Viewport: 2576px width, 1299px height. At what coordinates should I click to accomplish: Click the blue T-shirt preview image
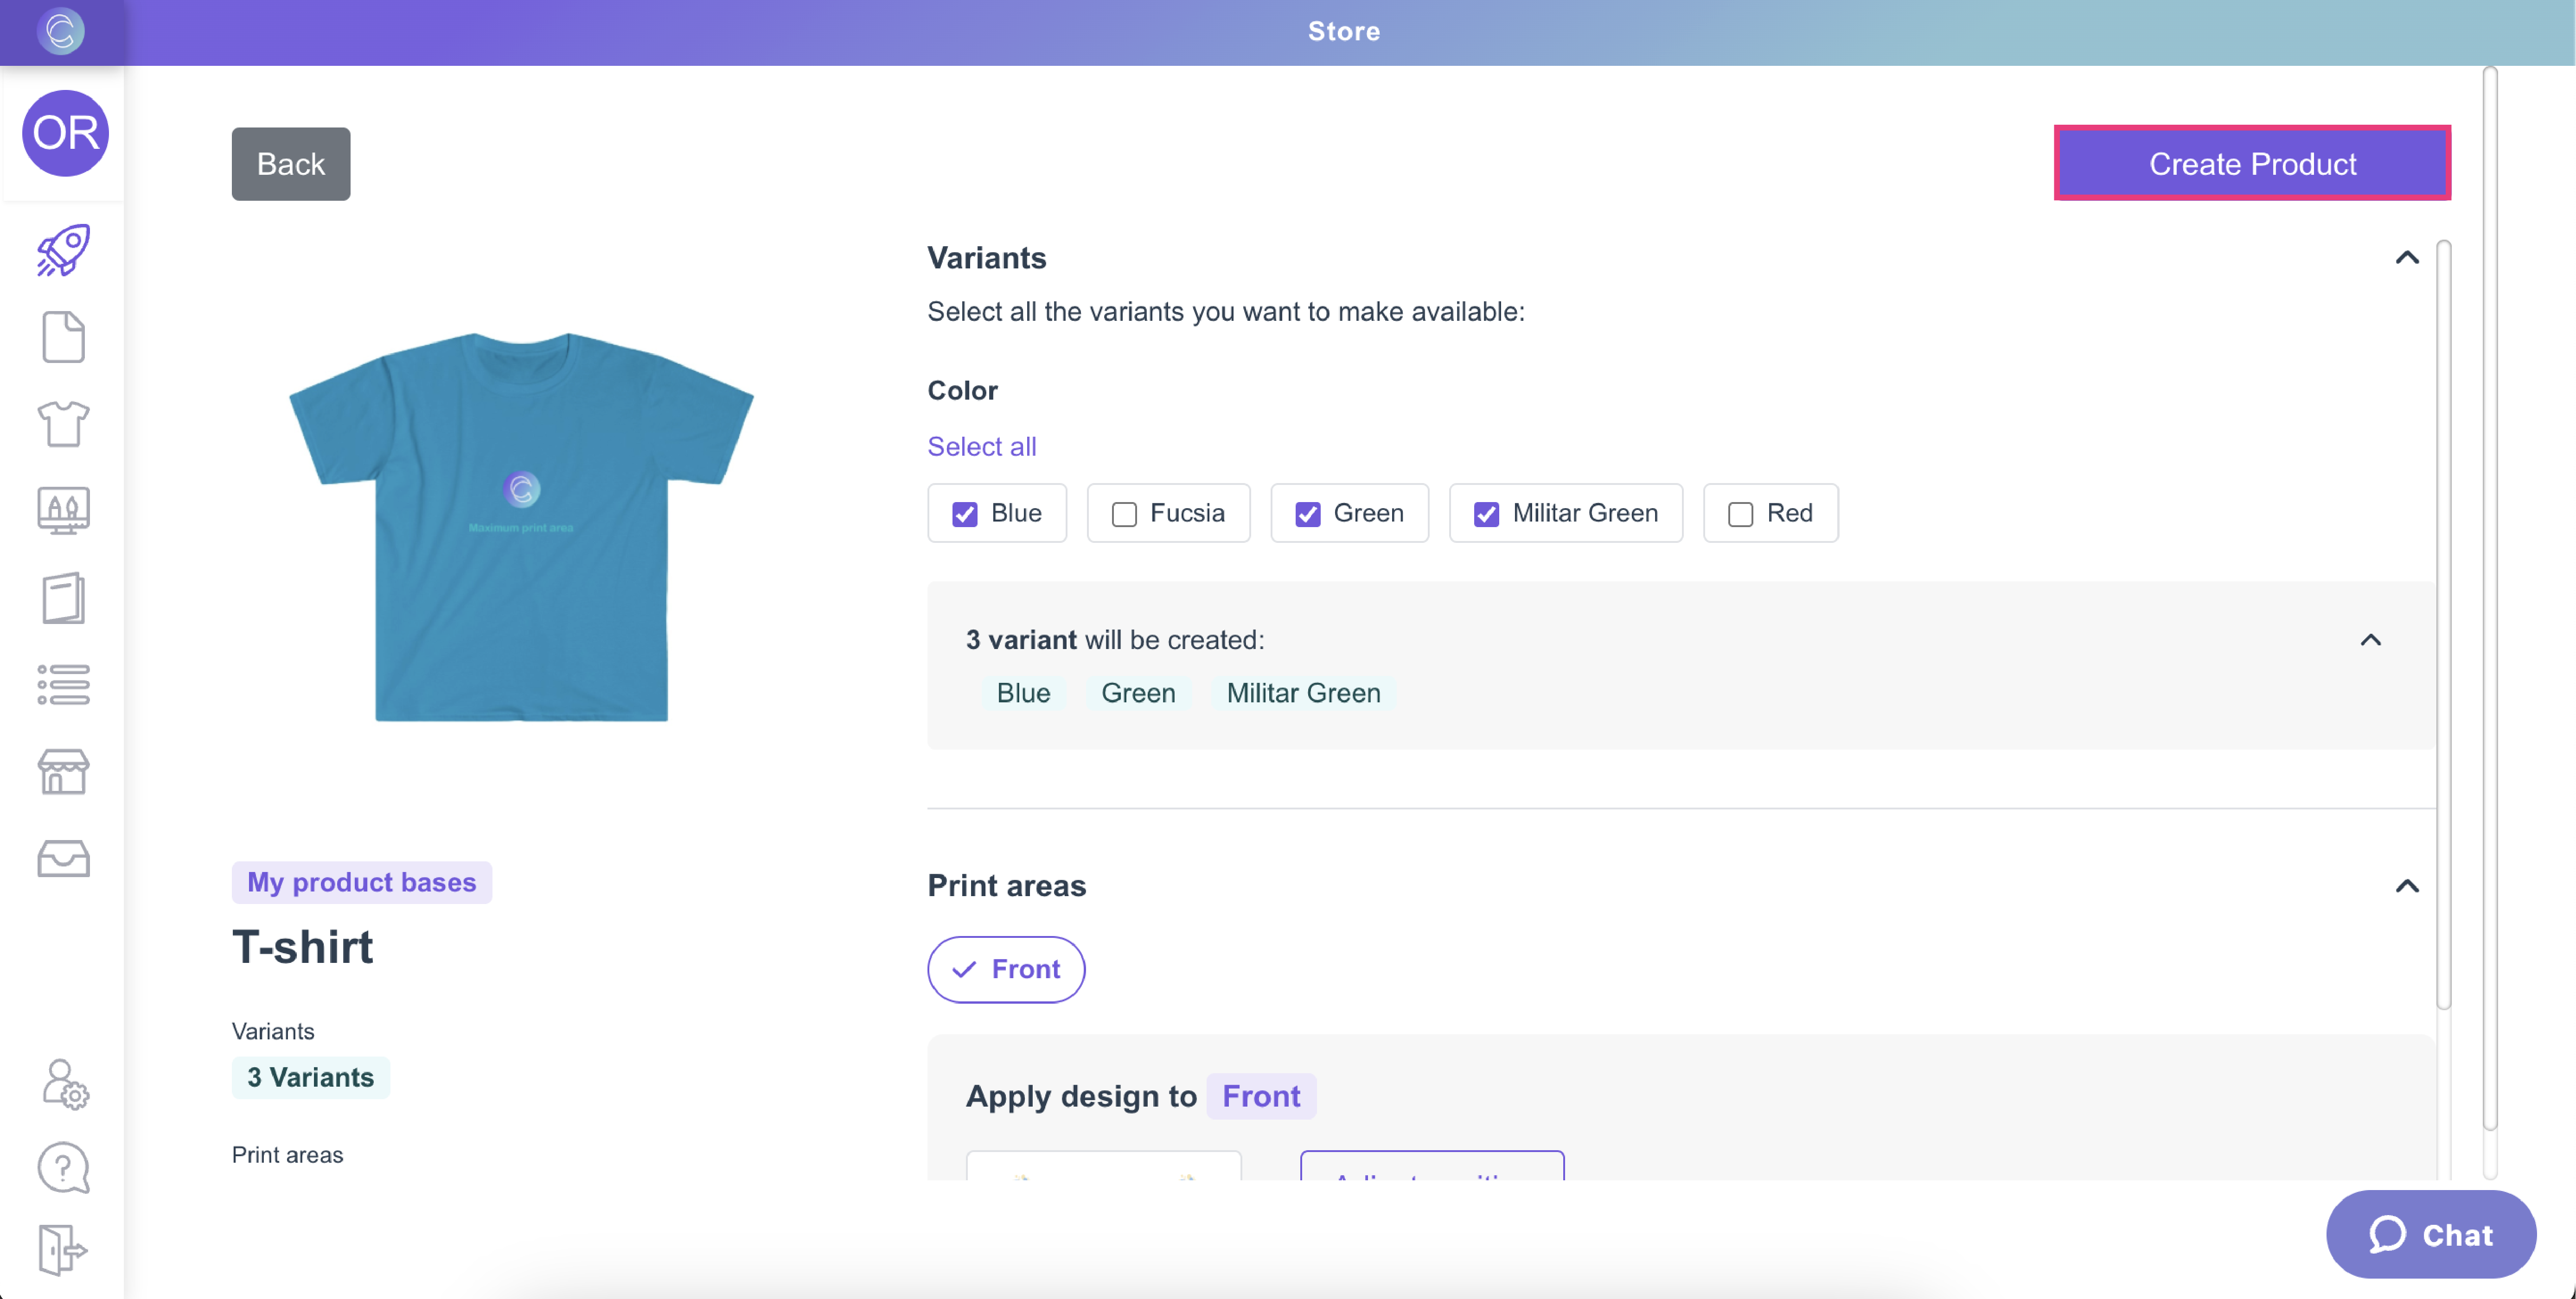[521, 526]
